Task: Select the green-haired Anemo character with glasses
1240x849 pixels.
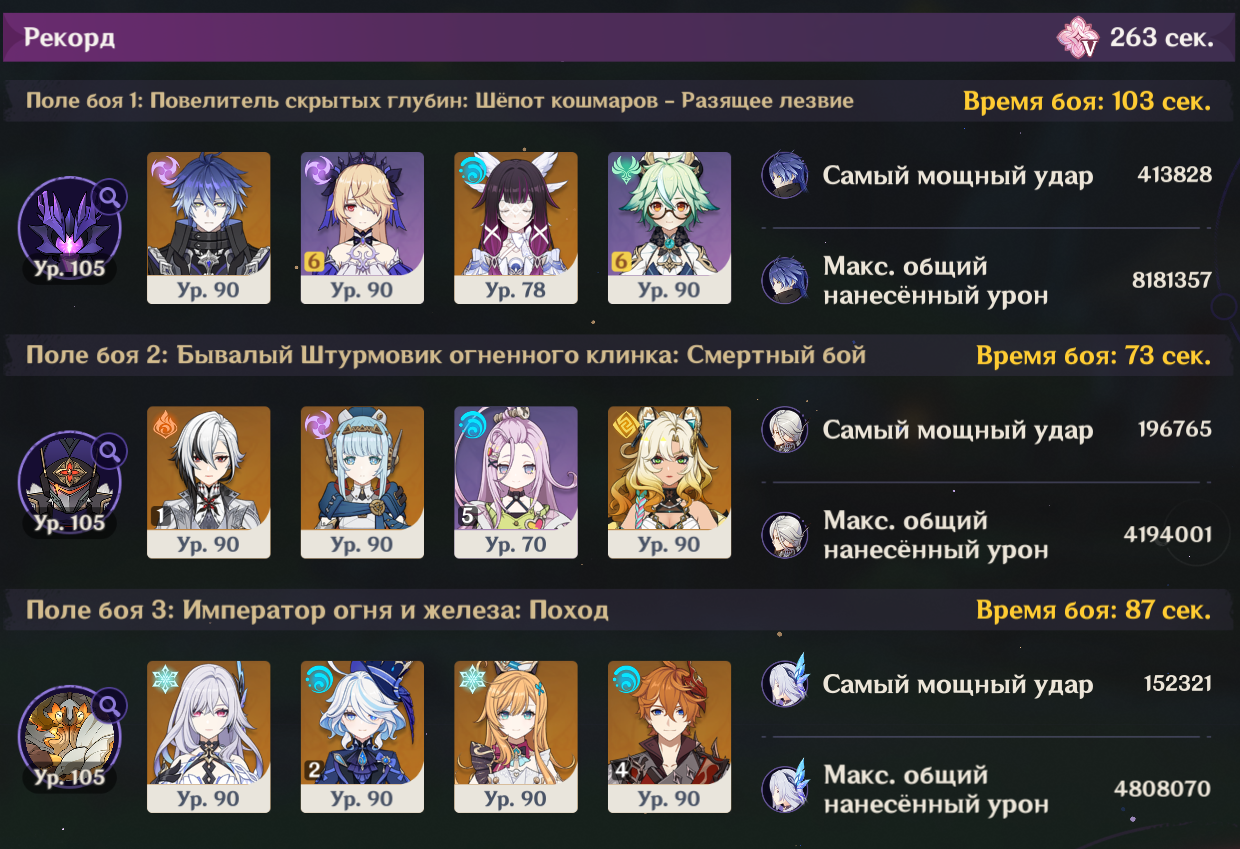Action: [x=669, y=227]
